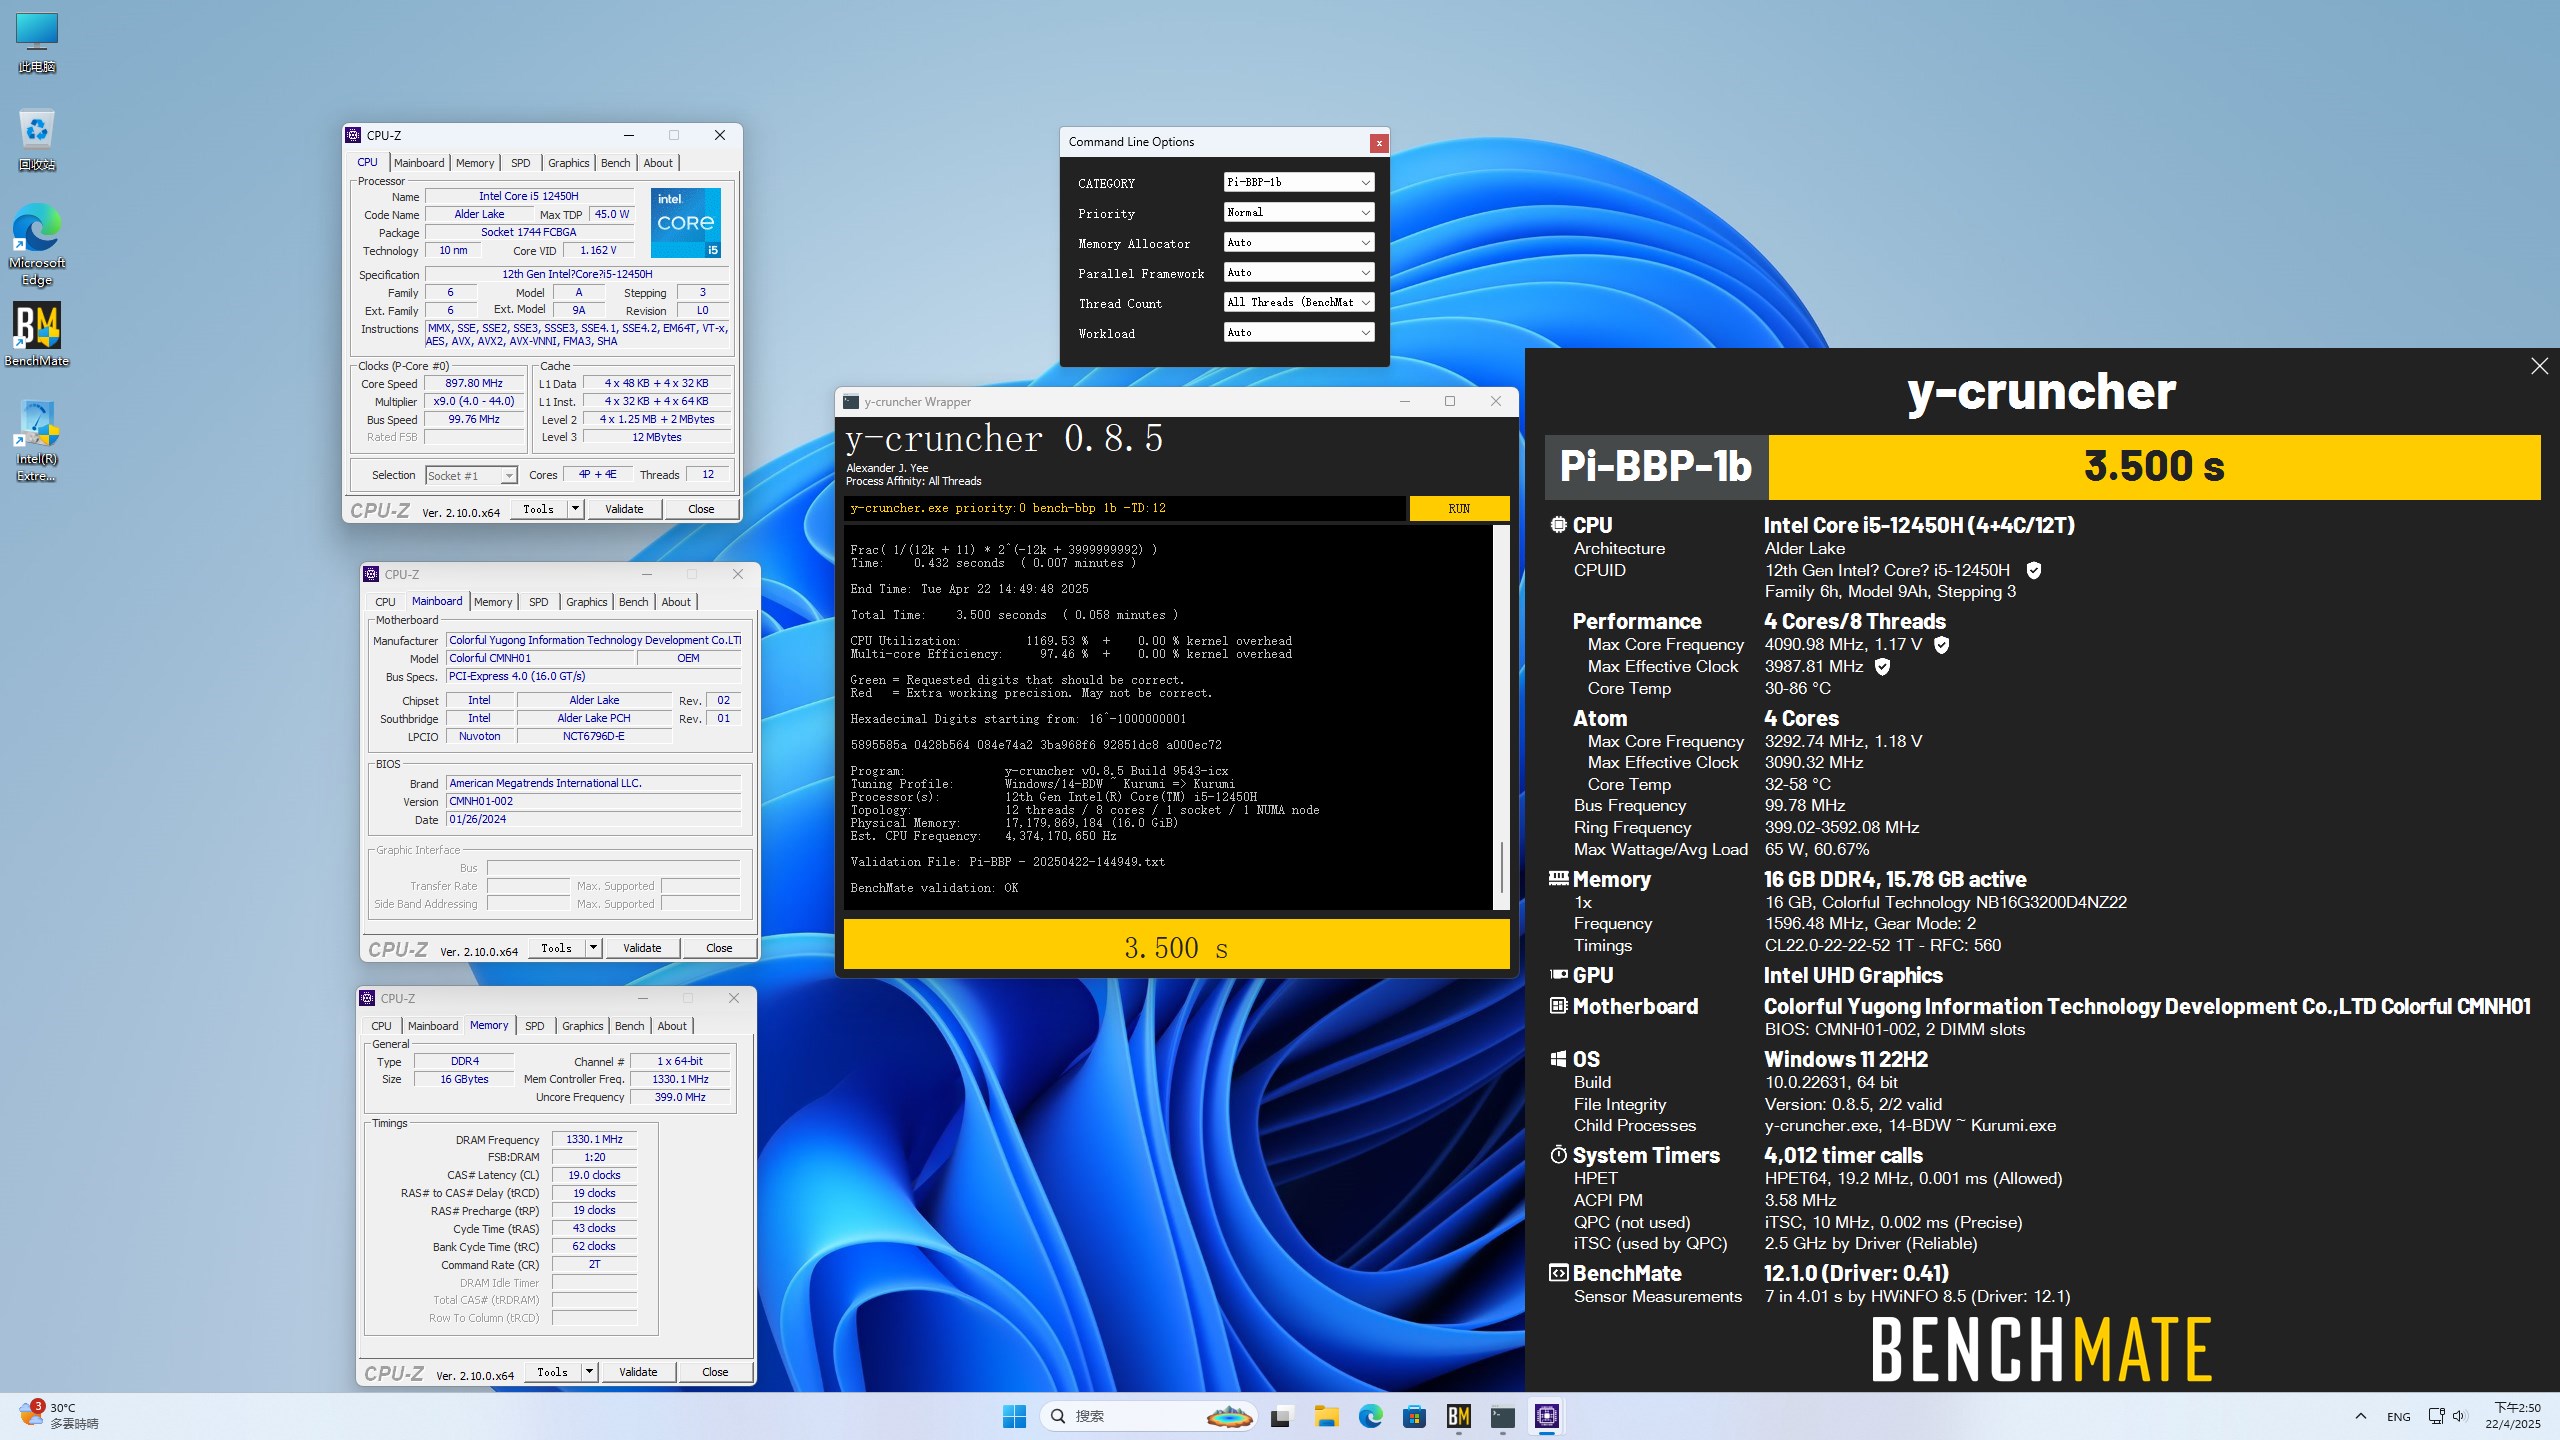
Task: Click the clock and date in taskbar
Action: [2515, 1416]
